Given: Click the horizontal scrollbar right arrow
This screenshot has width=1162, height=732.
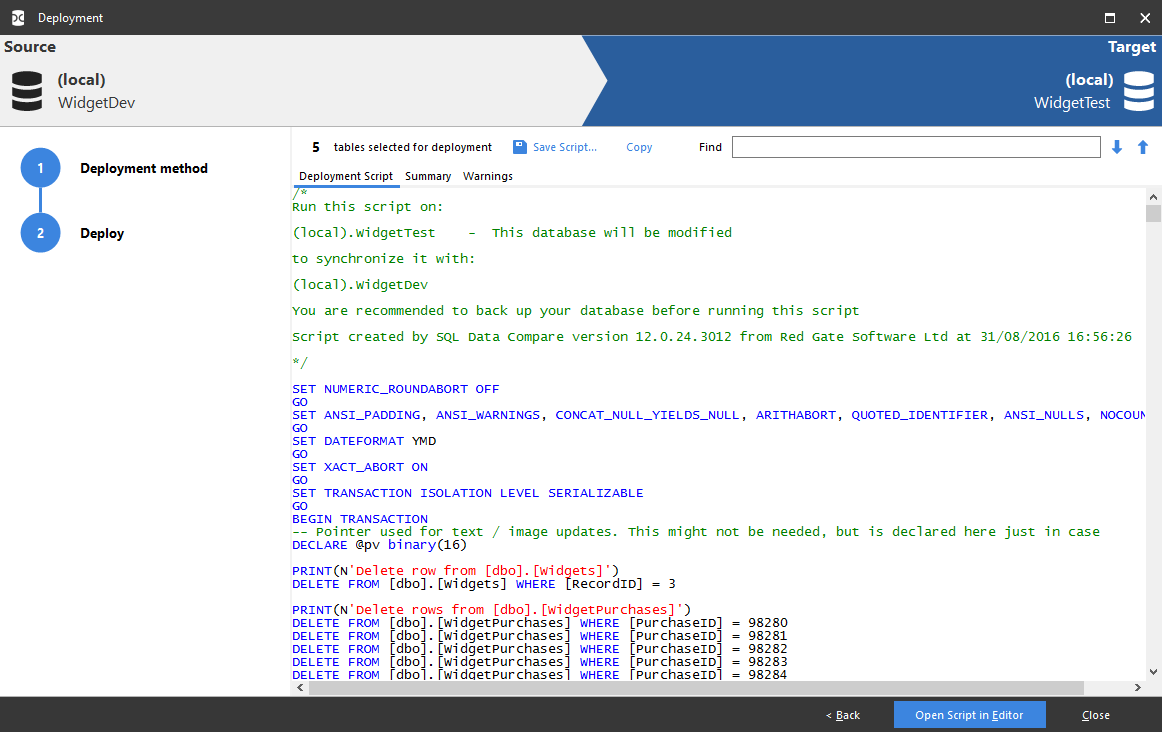Looking at the screenshot, I should pyautogui.click(x=1137, y=687).
